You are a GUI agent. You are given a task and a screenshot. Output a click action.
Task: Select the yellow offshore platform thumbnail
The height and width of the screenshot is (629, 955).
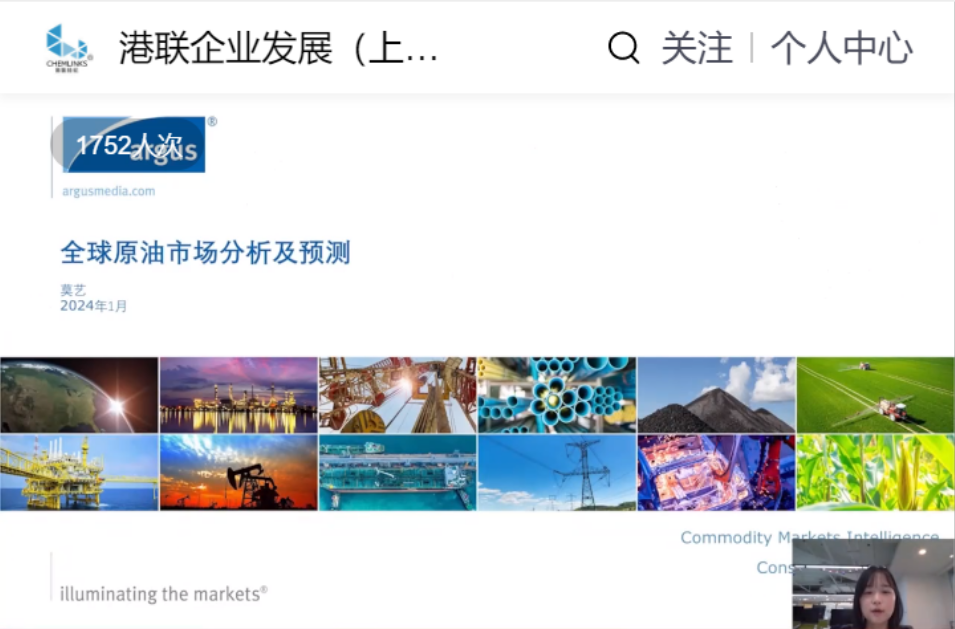tap(79, 473)
